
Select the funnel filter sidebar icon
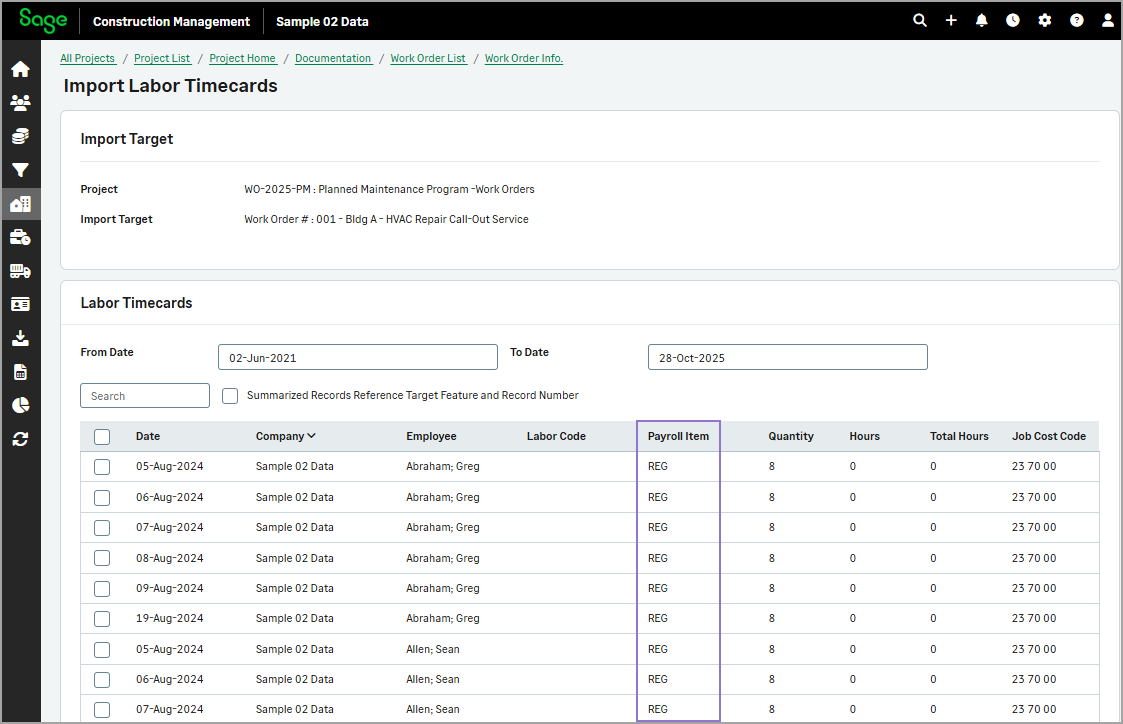pos(20,170)
